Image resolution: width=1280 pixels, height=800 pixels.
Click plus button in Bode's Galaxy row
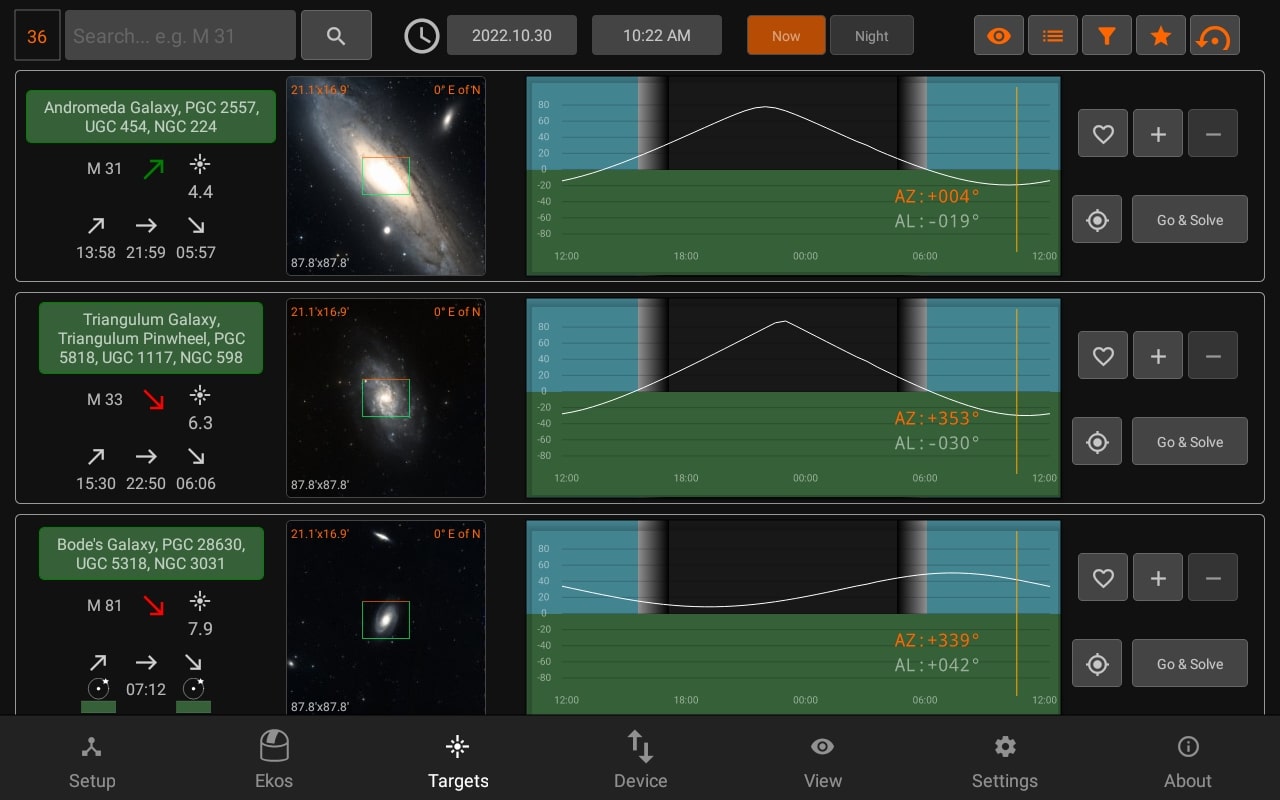coord(1158,577)
